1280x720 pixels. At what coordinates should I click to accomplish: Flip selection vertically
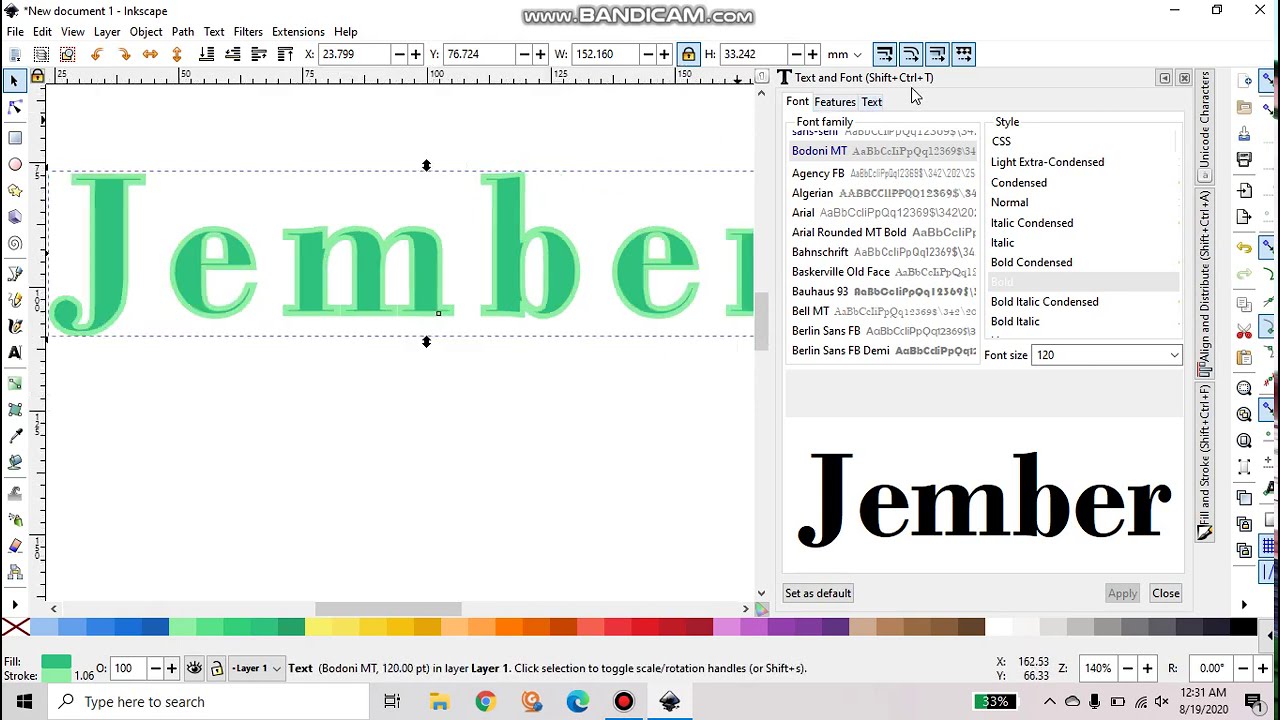click(177, 54)
